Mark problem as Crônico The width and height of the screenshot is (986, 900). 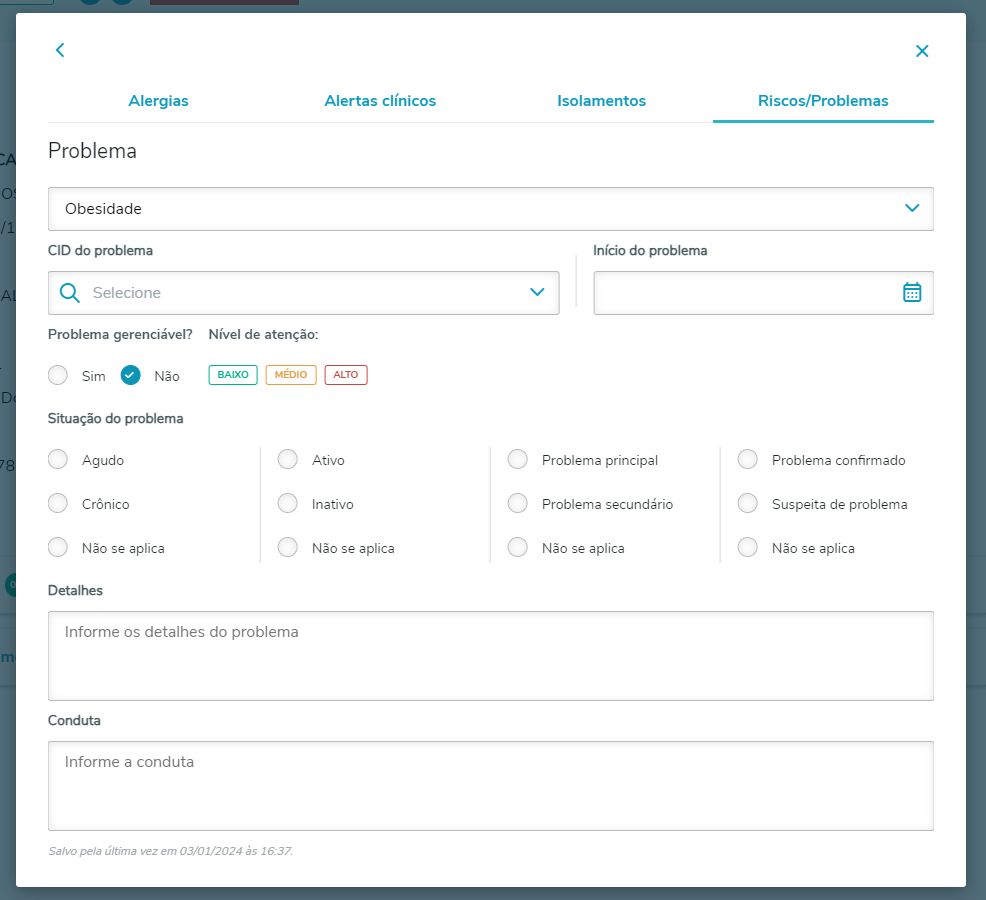[x=59, y=504]
